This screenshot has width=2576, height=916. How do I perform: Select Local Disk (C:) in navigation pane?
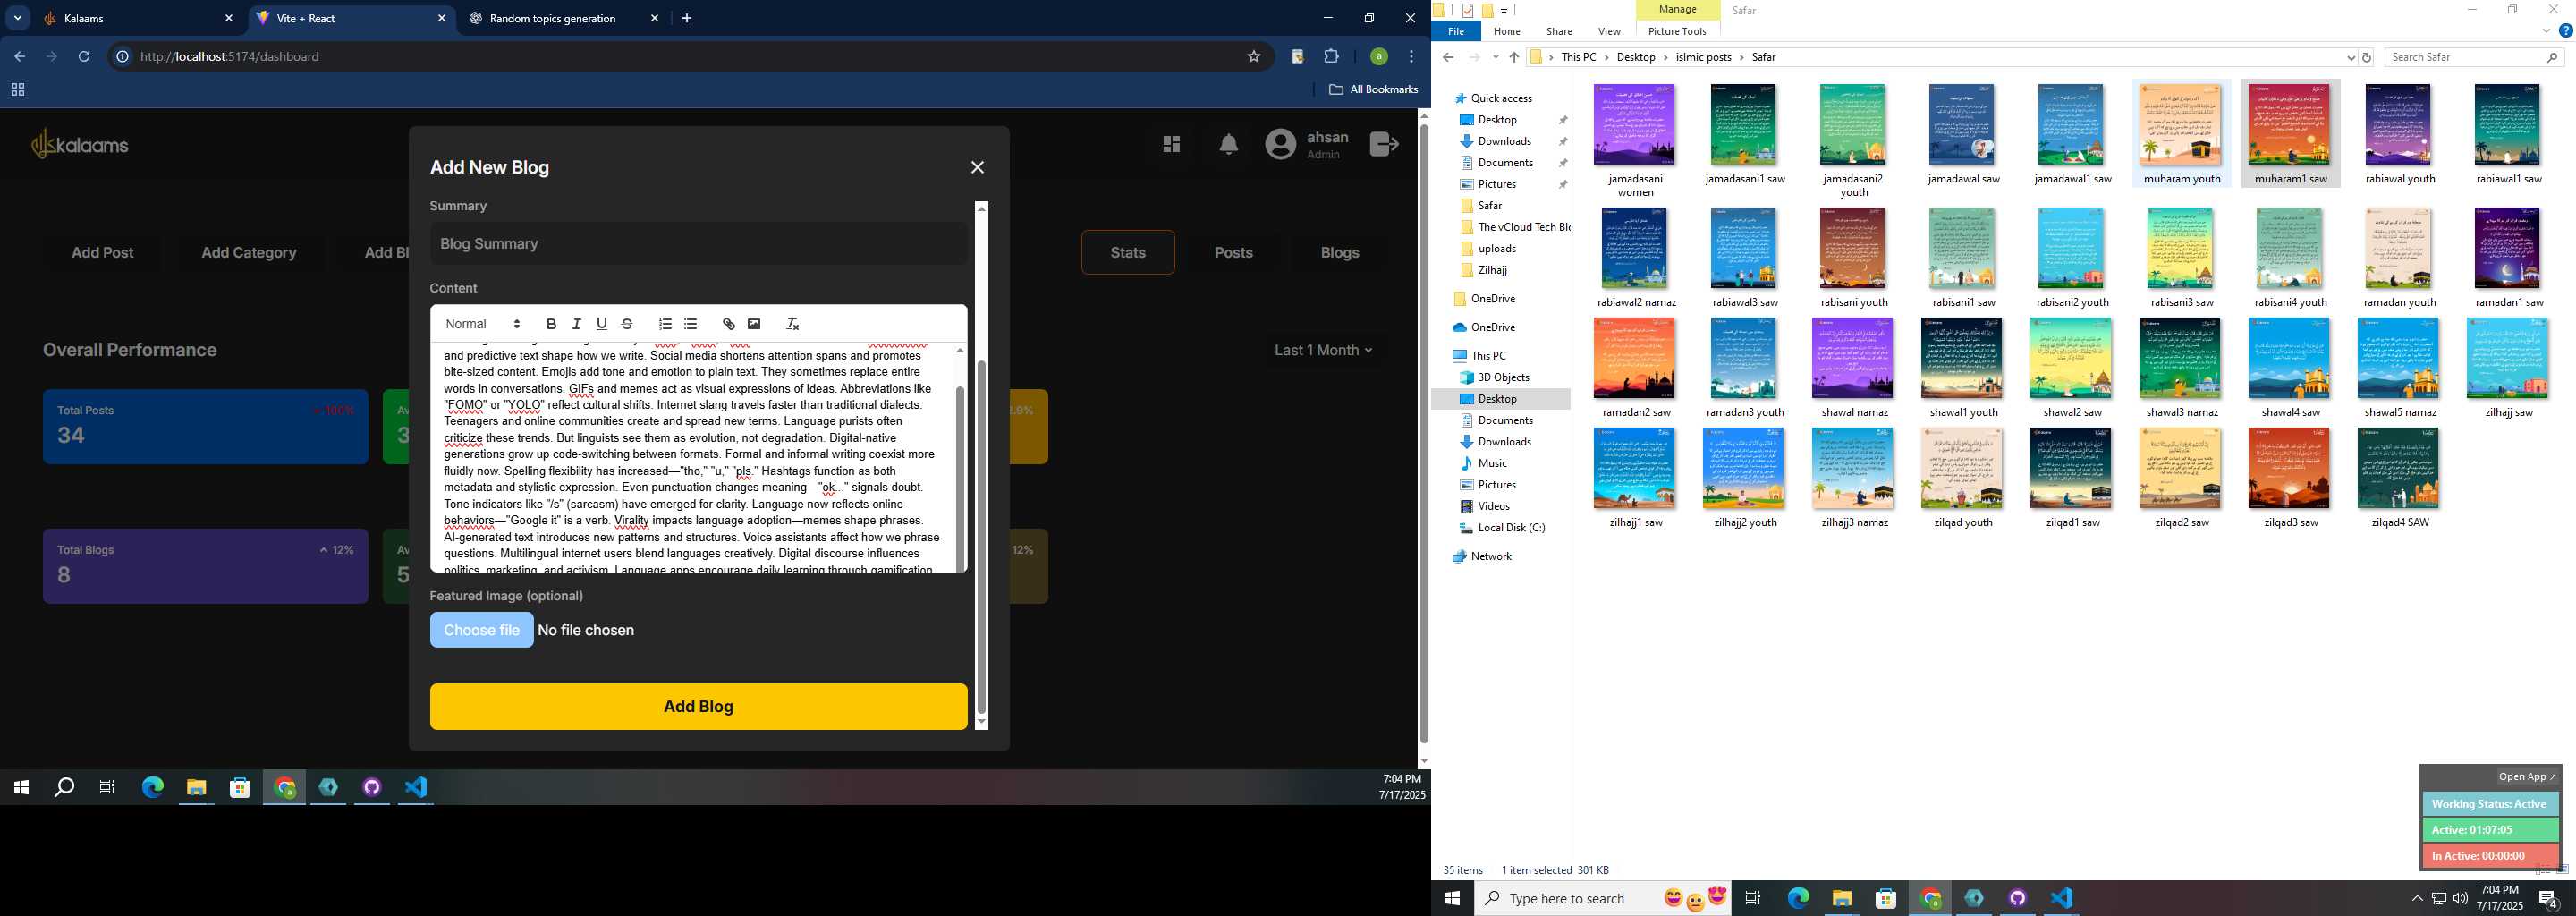coord(1511,527)
